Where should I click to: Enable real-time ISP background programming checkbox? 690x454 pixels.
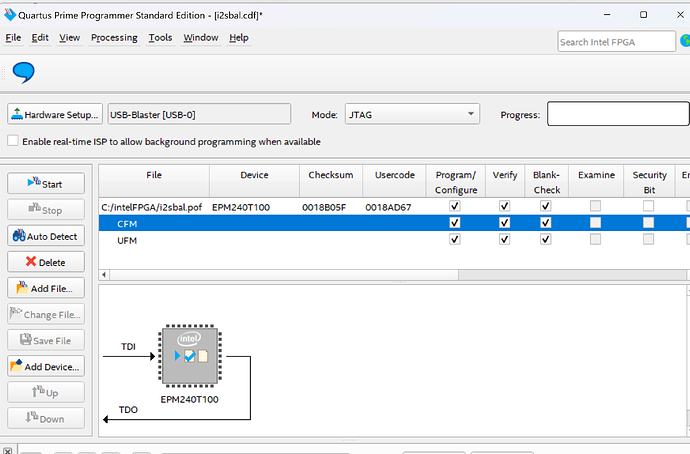[13, 141]
